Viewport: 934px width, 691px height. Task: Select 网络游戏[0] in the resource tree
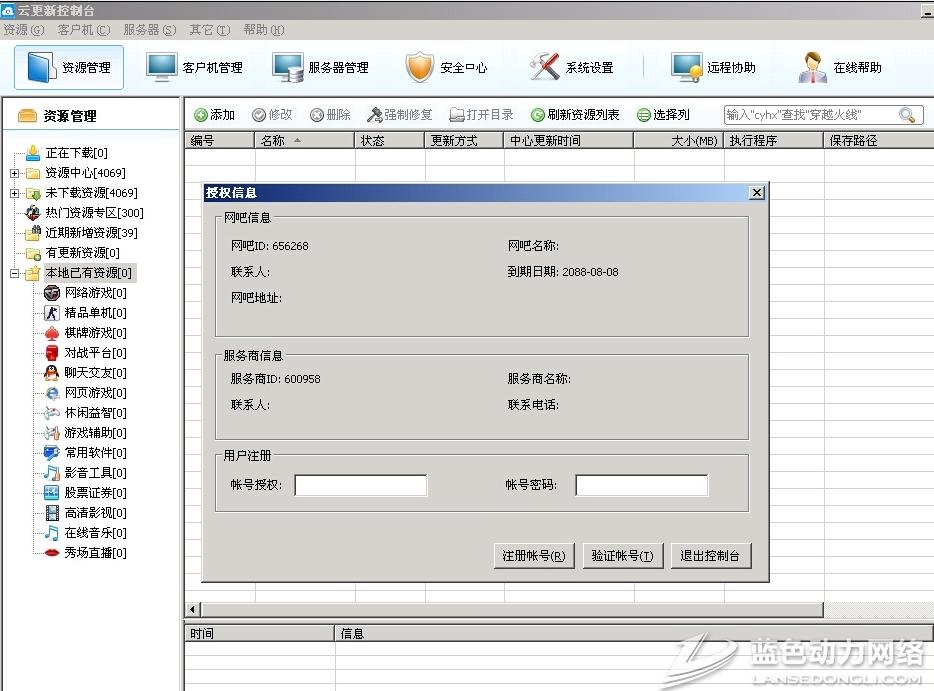coord(95,293)
